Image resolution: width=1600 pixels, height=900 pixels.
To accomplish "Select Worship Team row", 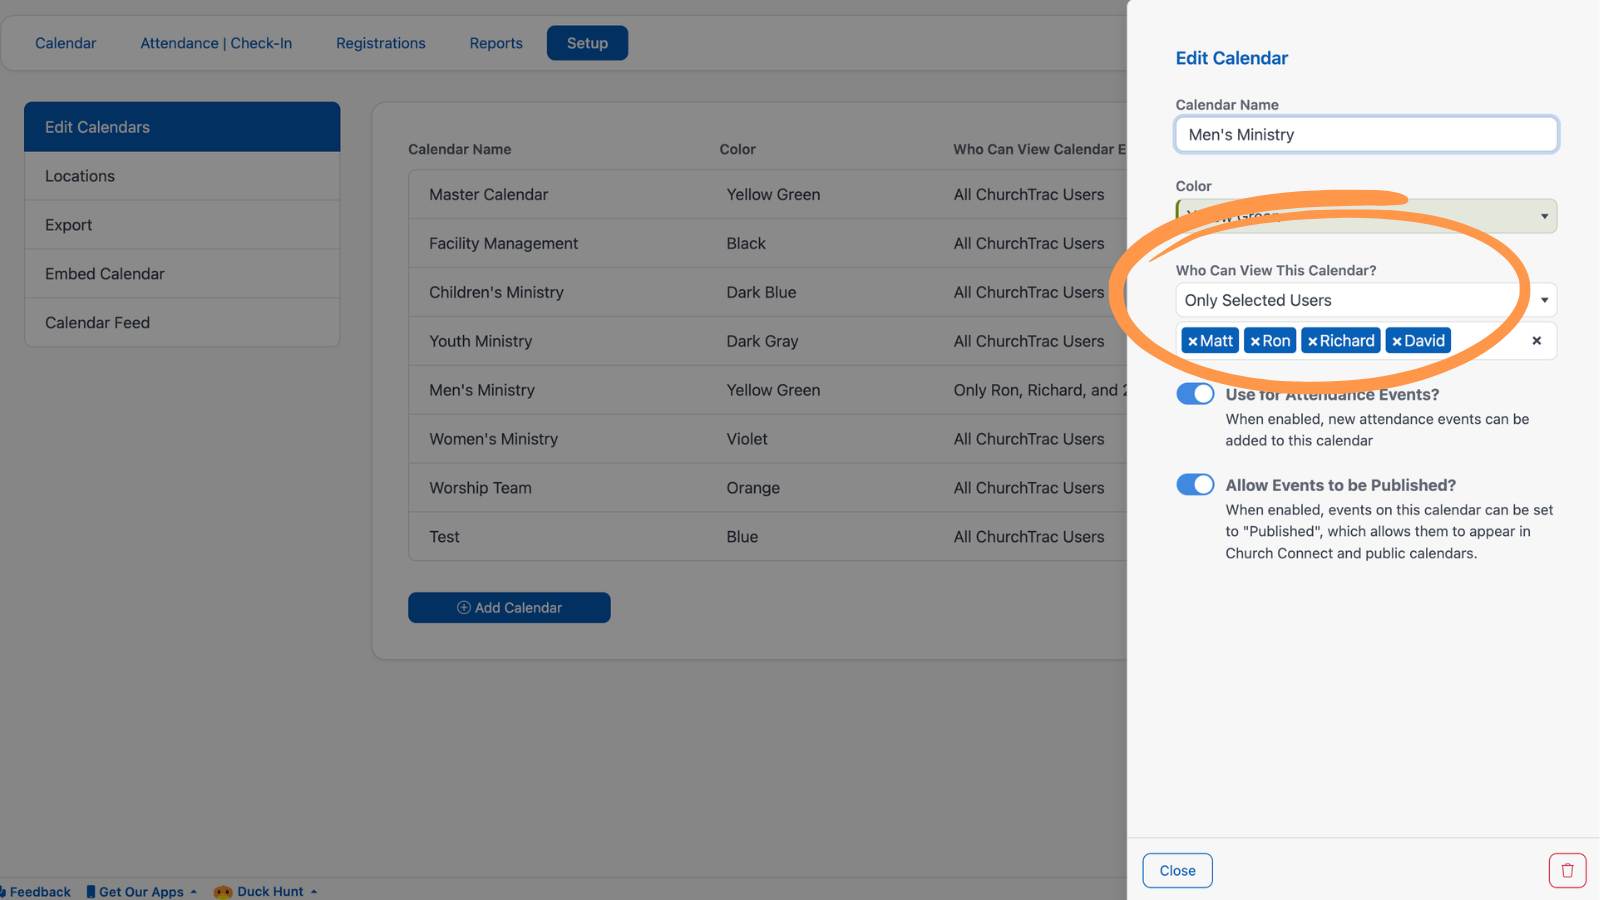I will click(768, 488).
